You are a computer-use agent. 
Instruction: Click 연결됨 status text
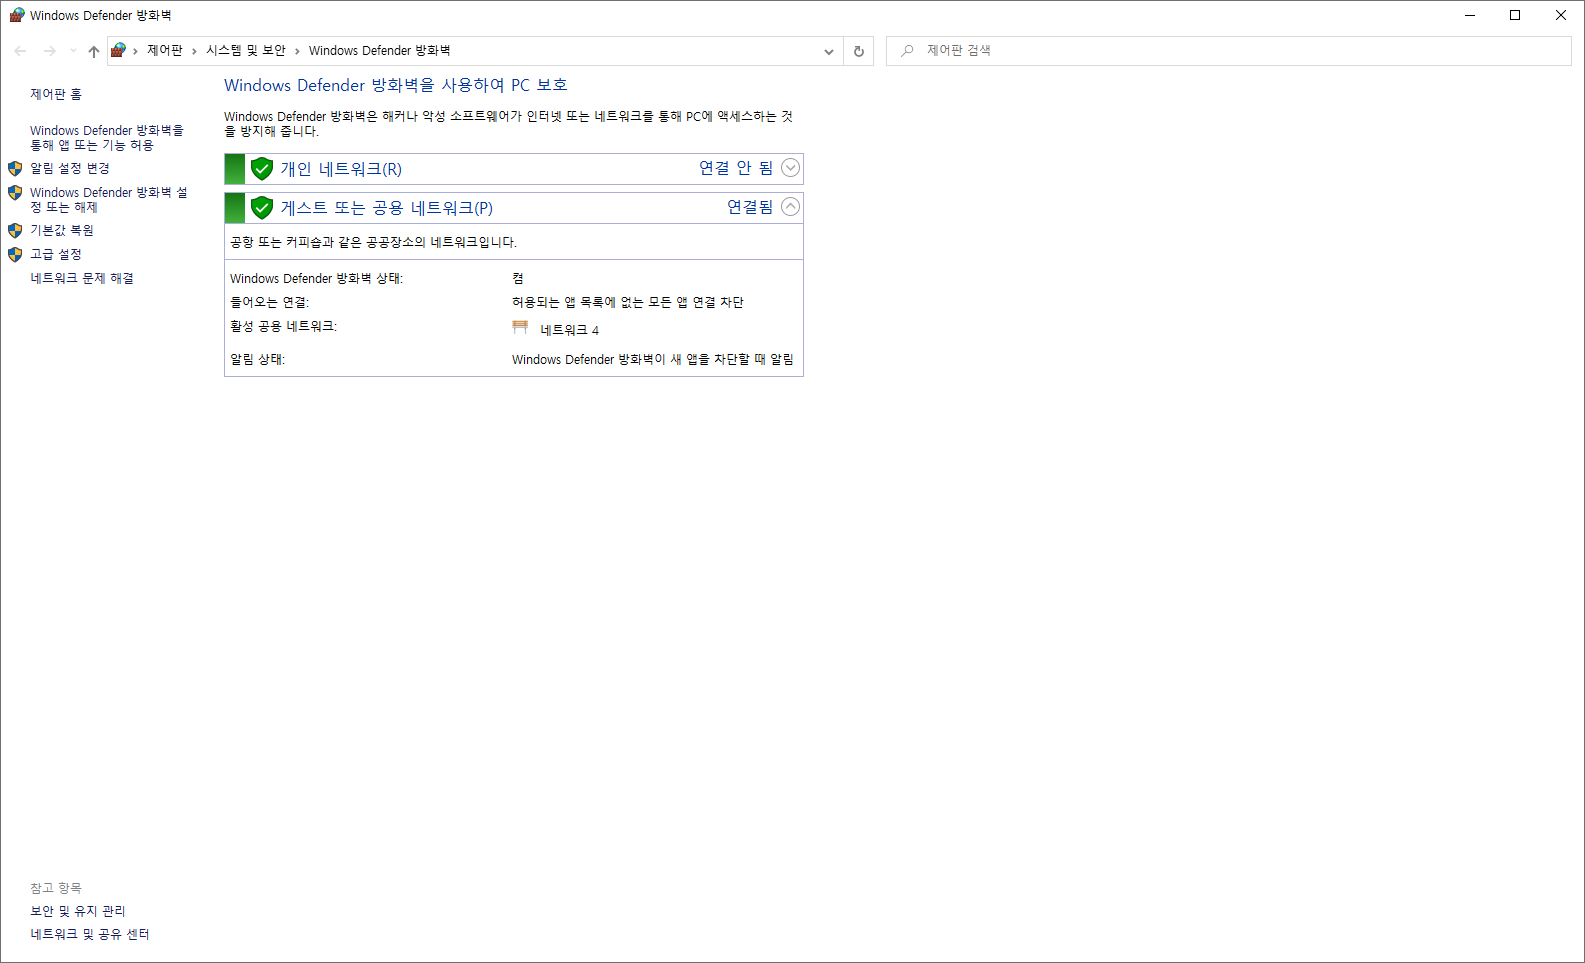750,207
